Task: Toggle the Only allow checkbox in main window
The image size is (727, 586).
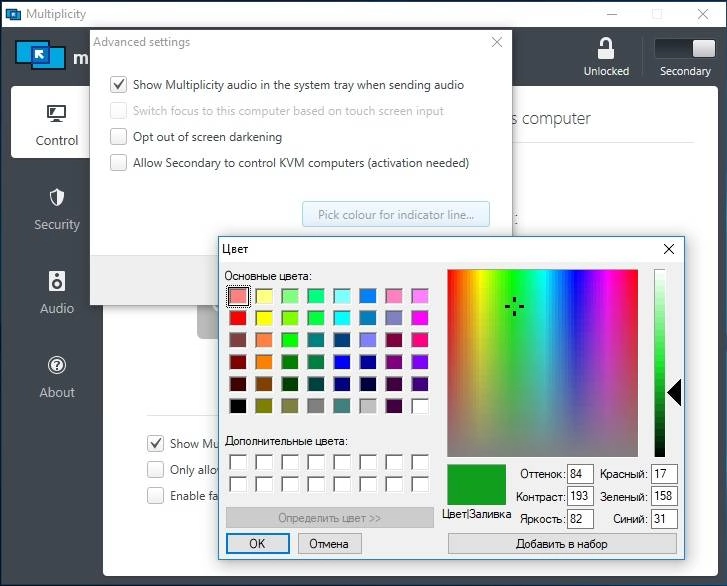Action: (x=155, y=470)
